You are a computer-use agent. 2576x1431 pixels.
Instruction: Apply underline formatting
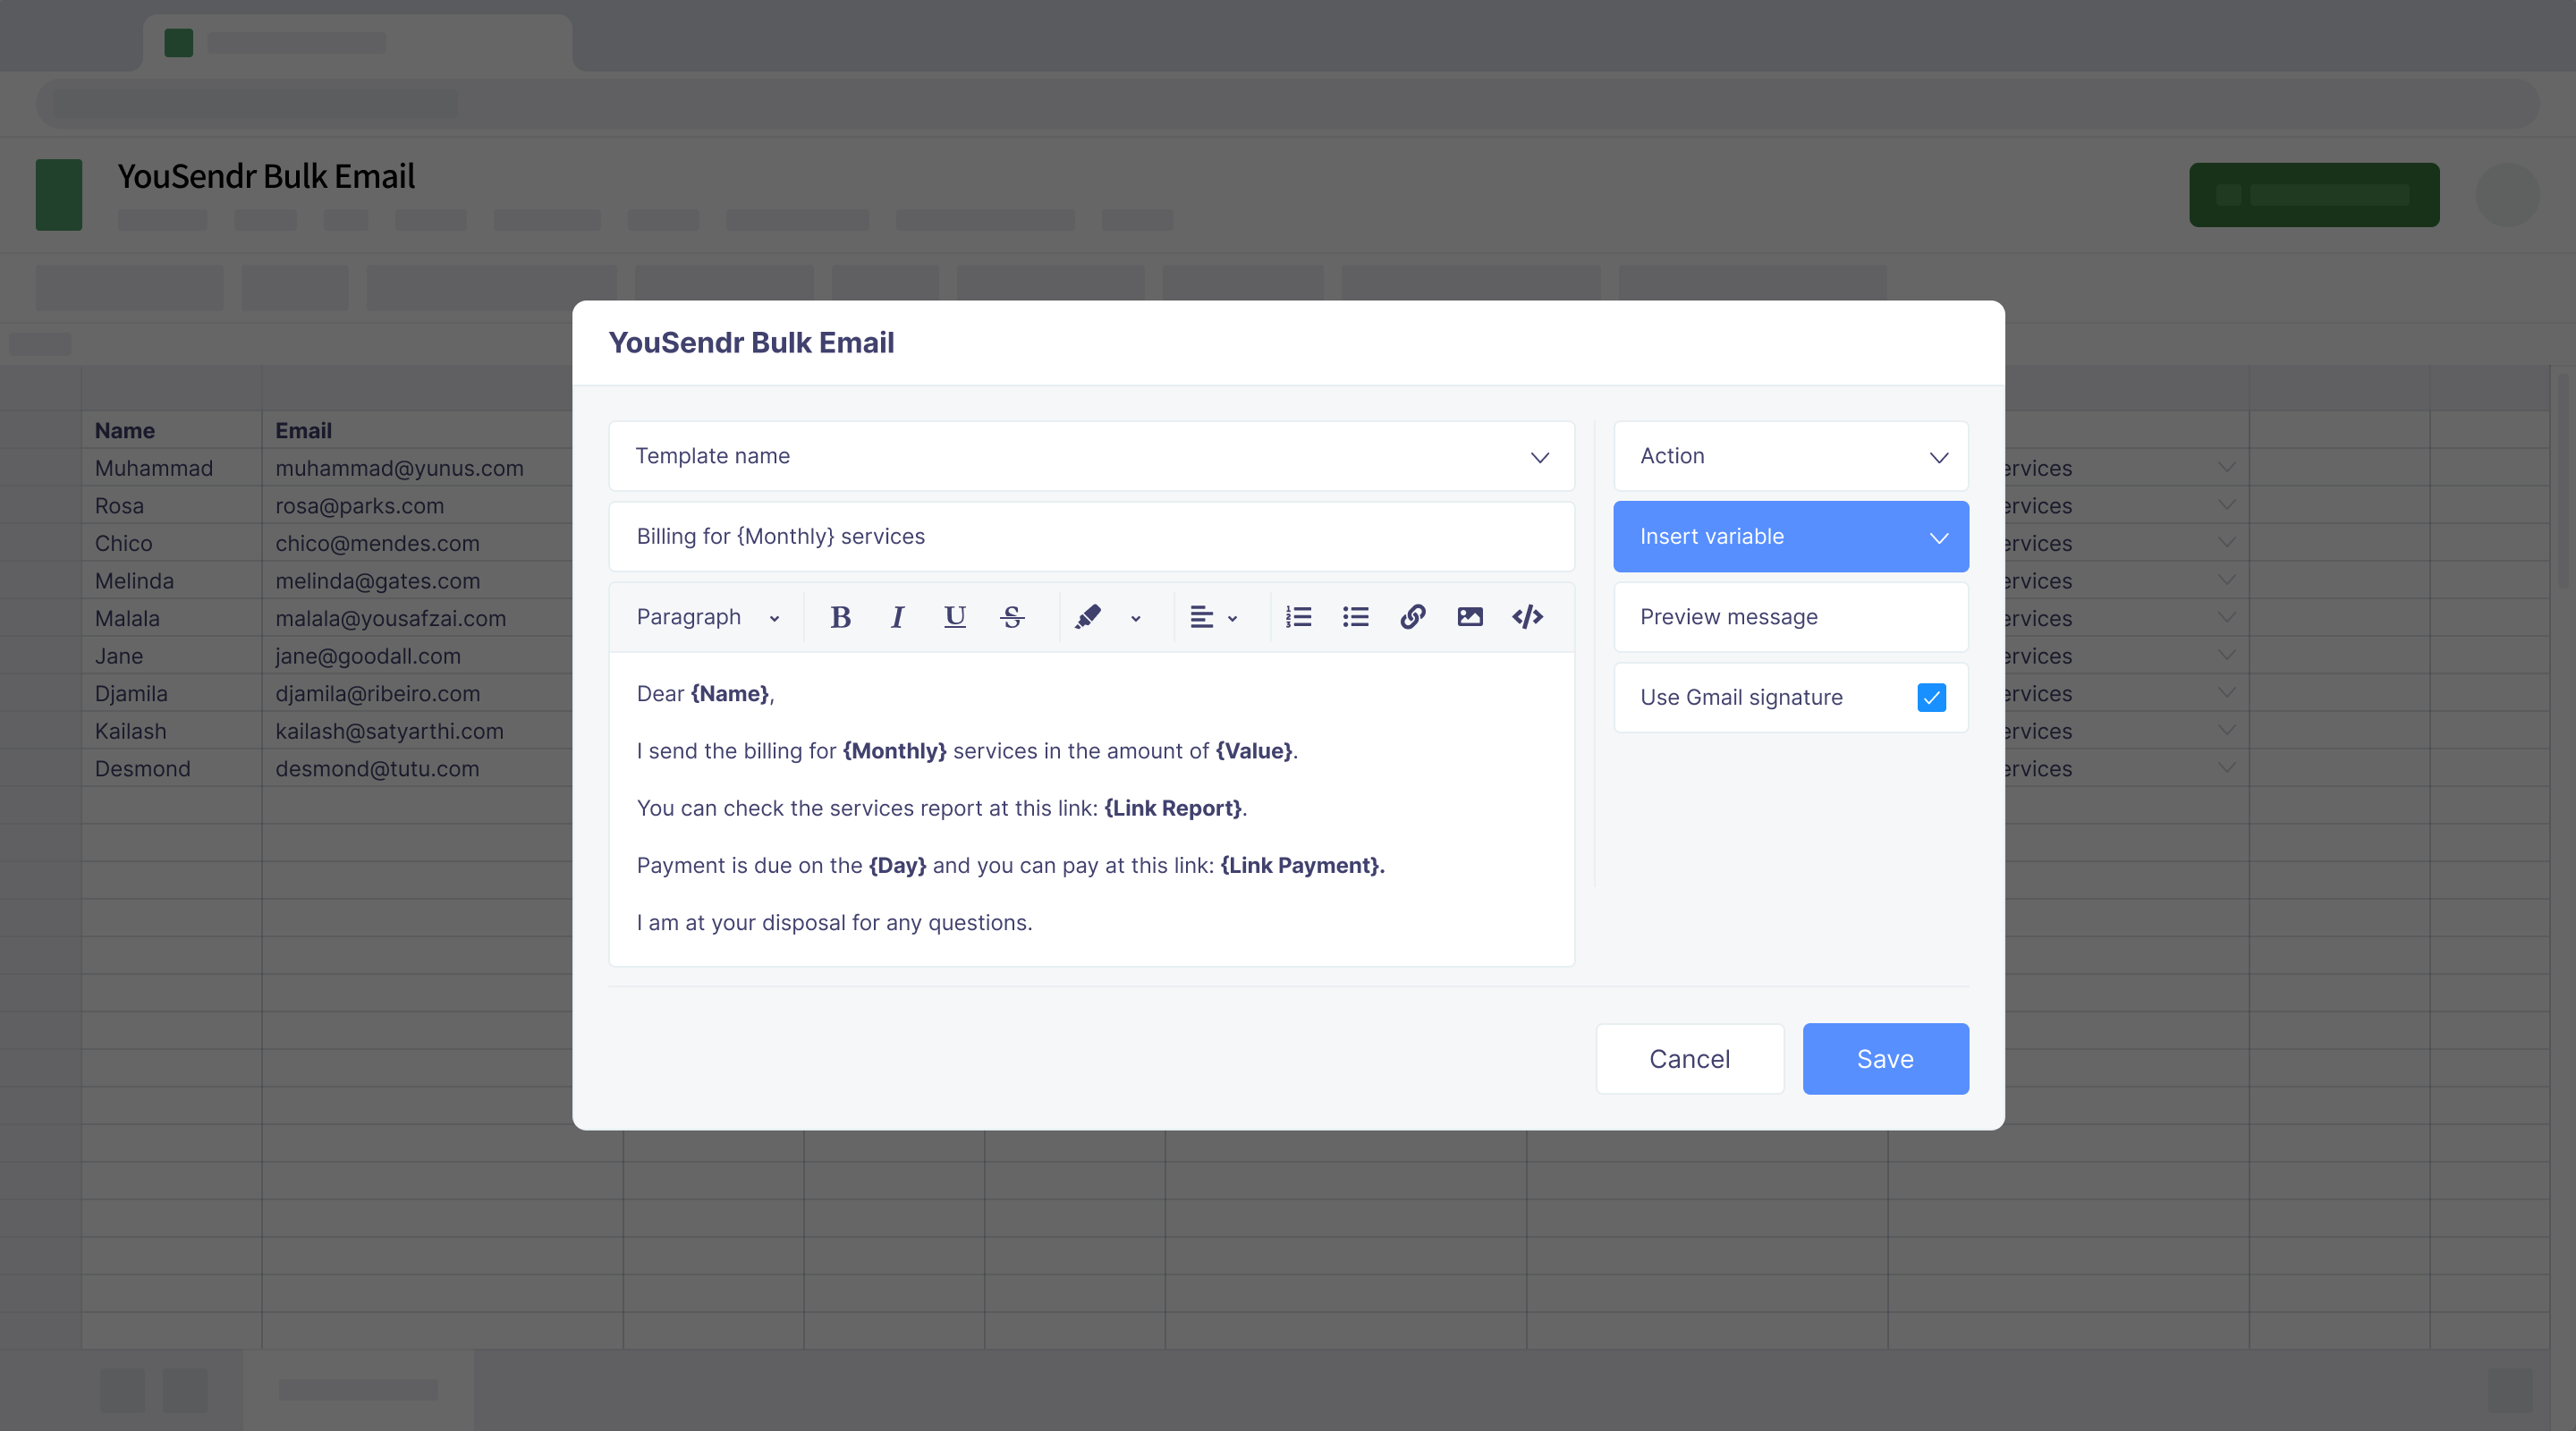click(x=954, y=617)
